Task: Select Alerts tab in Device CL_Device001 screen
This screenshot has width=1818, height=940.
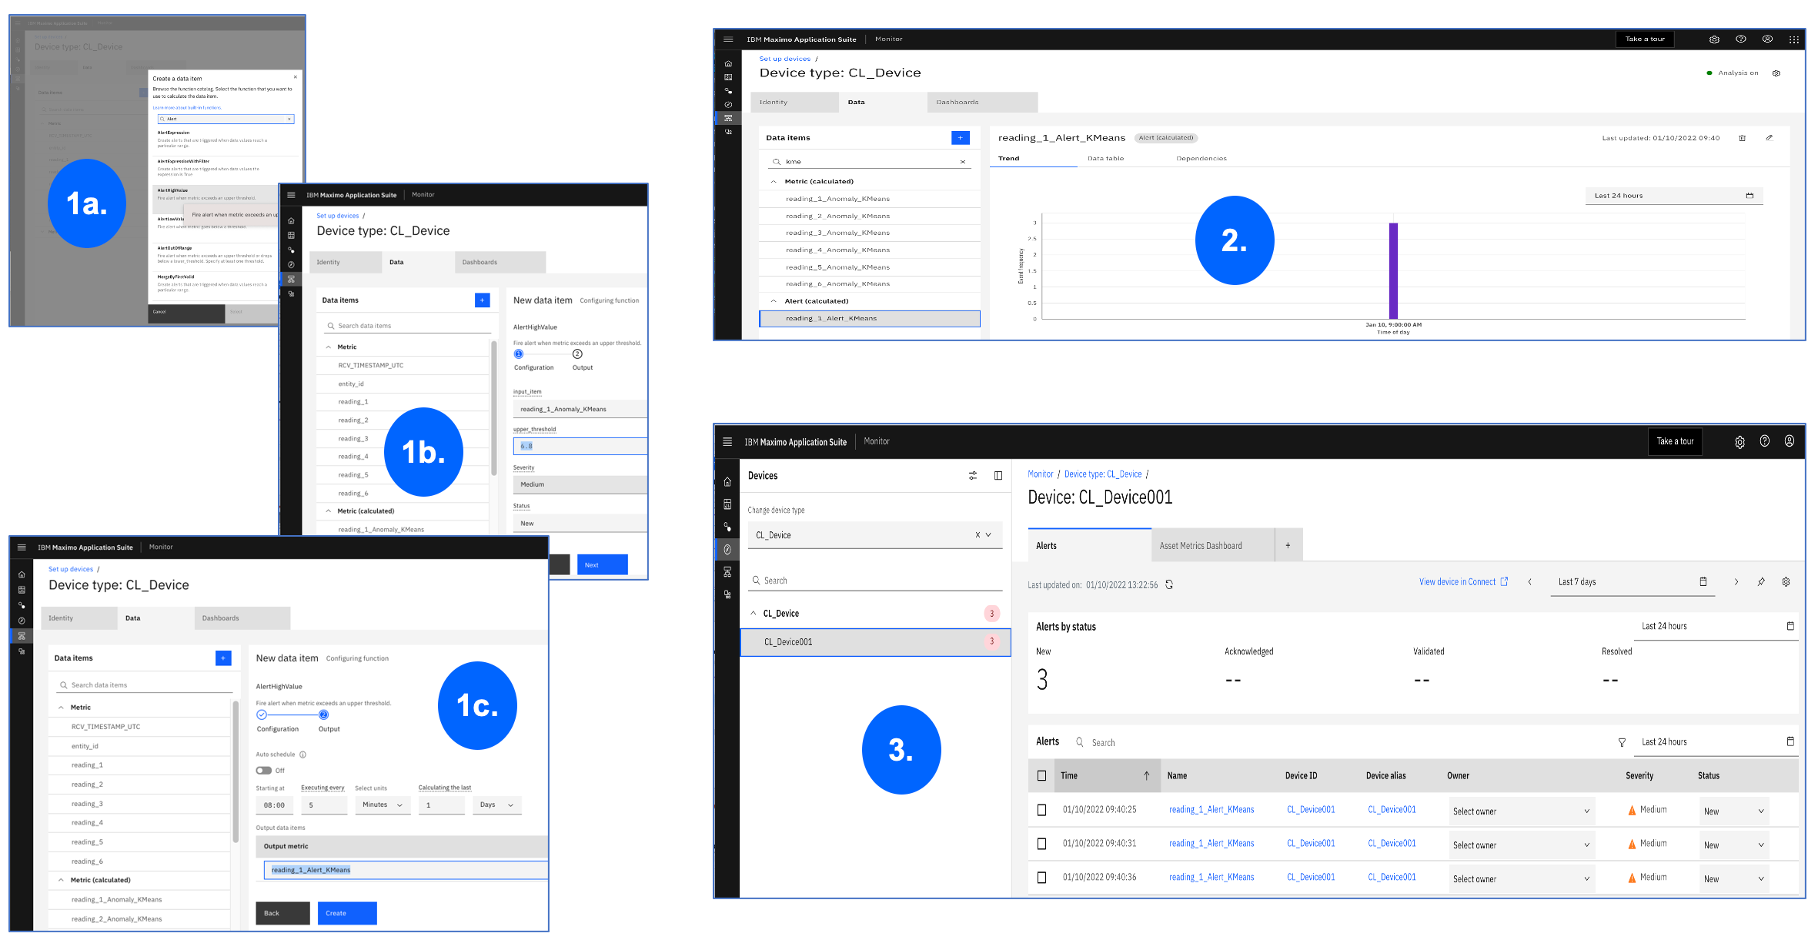Action: click(x=1089, y=545)
